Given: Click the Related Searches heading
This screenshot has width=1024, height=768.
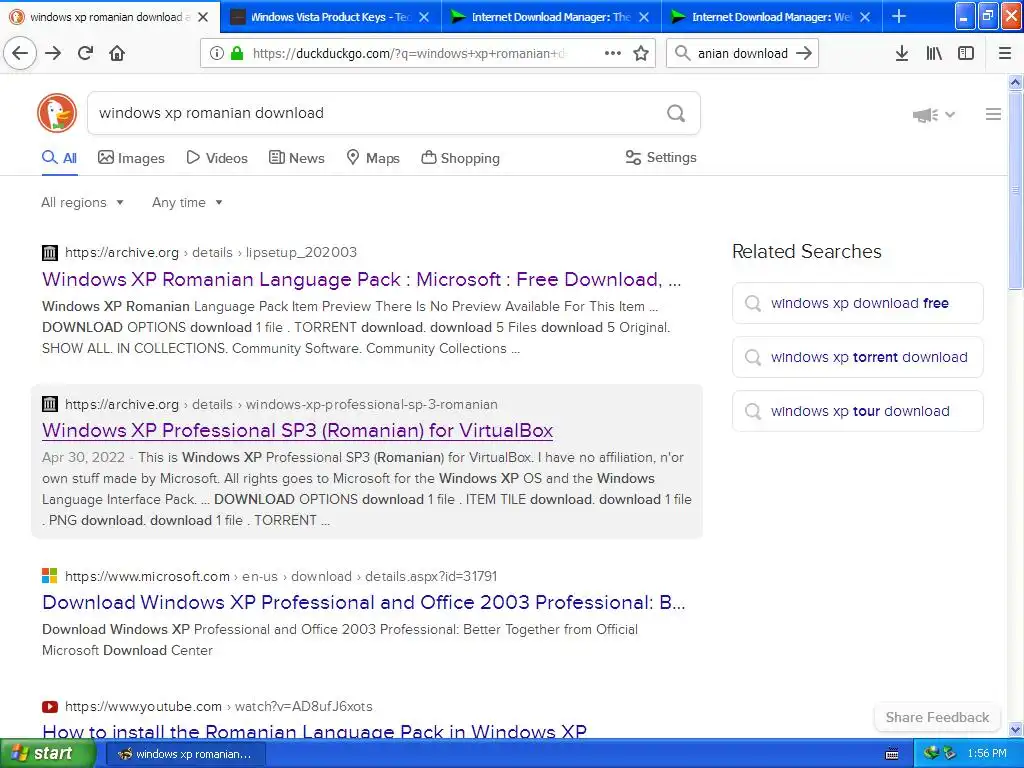Looking at the screenshot, I should point(807,251).
